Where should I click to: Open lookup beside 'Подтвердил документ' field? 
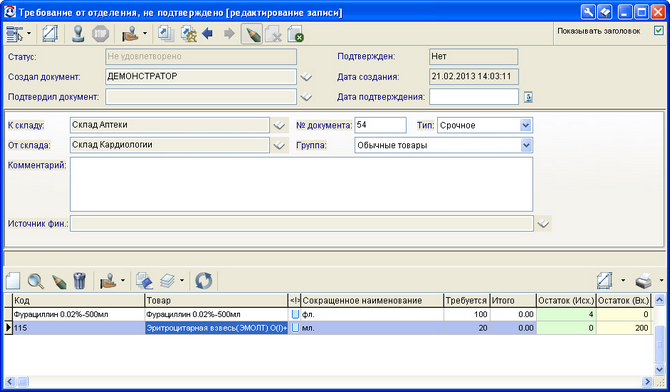(x=306, y=97)
